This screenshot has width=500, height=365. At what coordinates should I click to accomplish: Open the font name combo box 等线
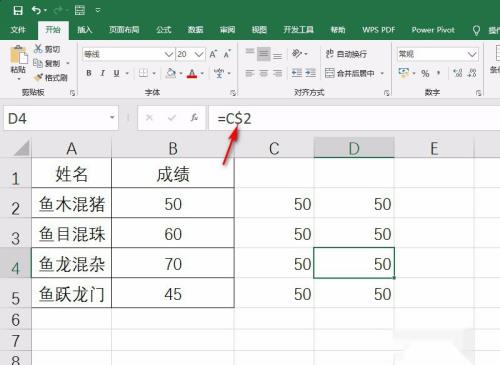tap(128, 54)
